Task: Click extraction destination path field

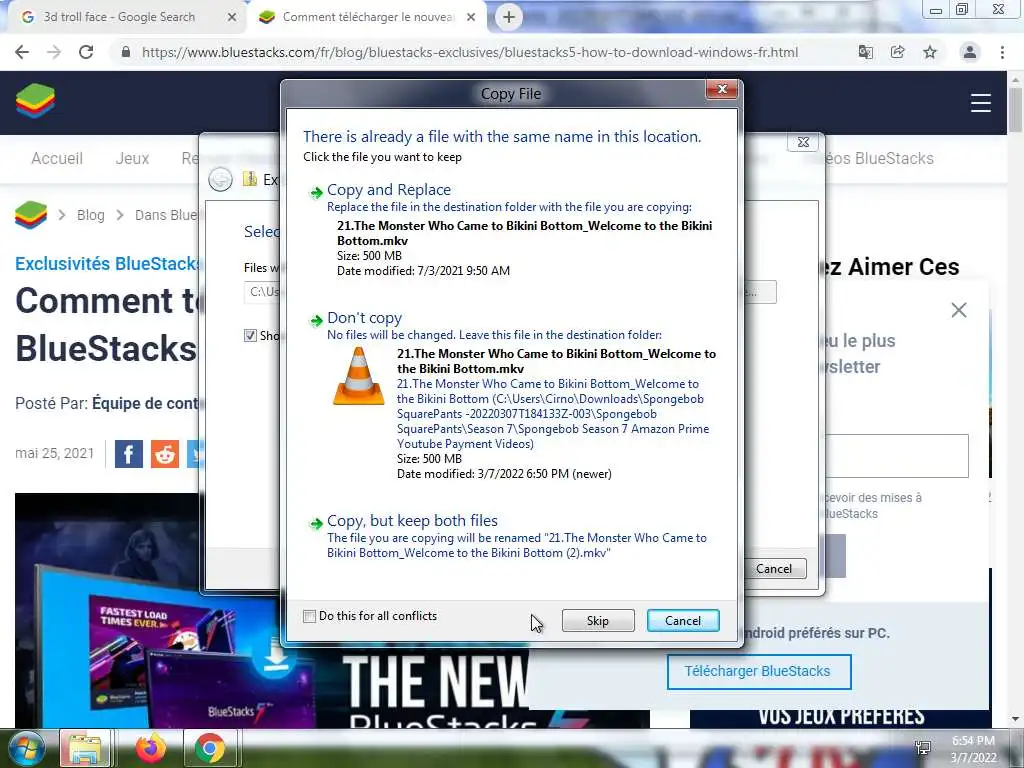Action: (263, 292)
